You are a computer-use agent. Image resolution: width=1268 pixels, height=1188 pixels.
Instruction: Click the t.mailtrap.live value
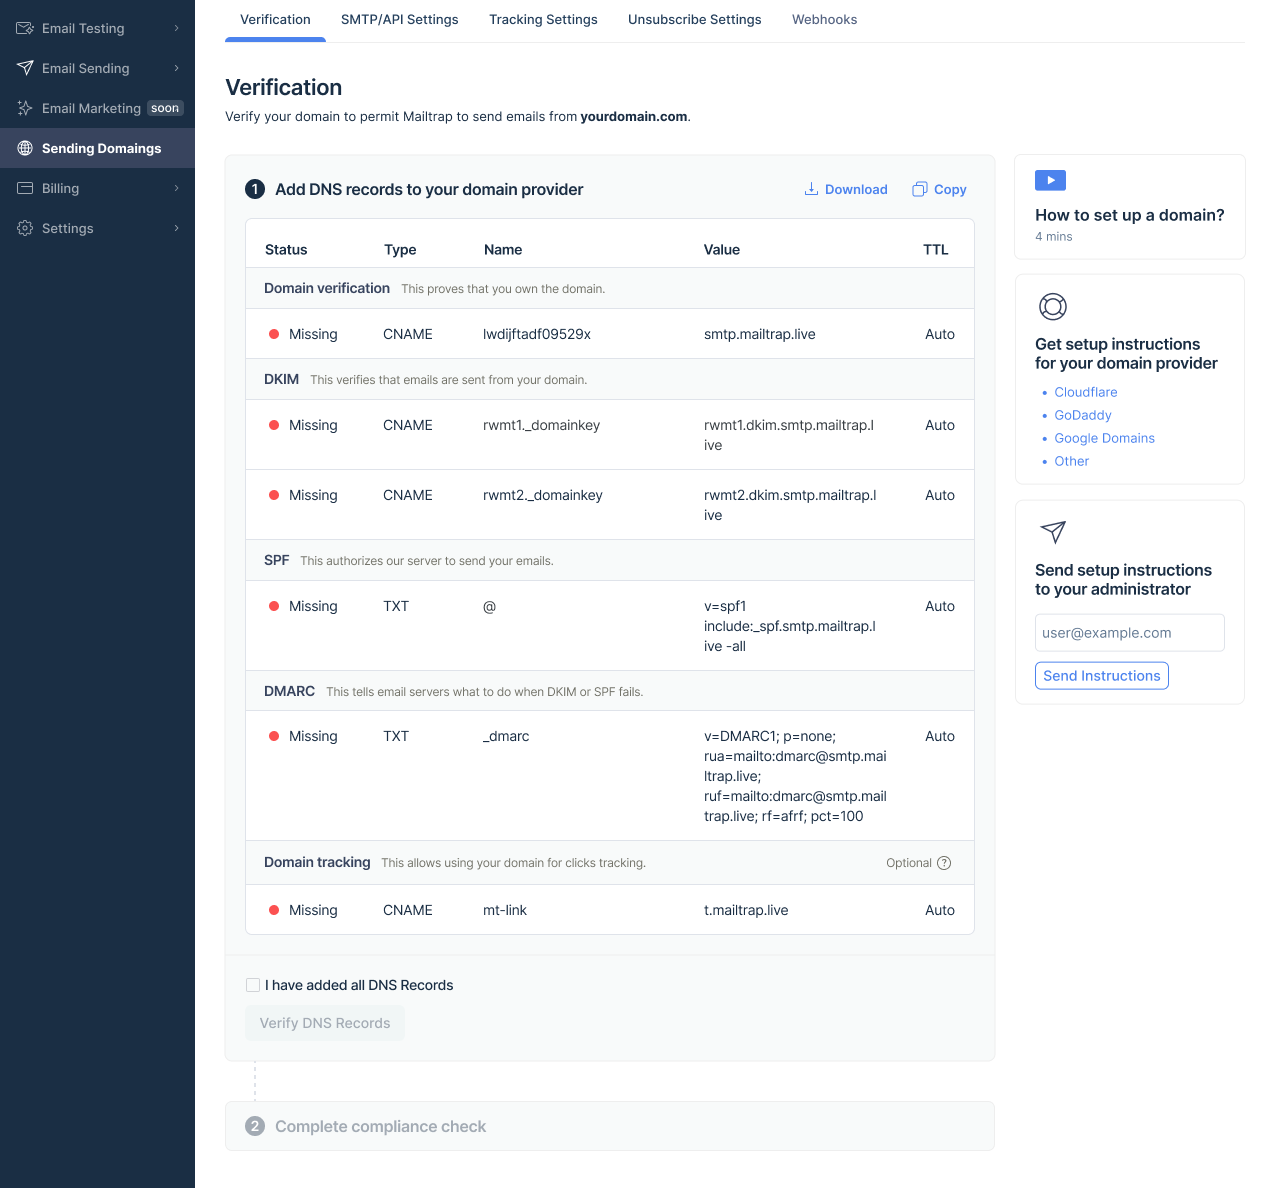[746, 910]
